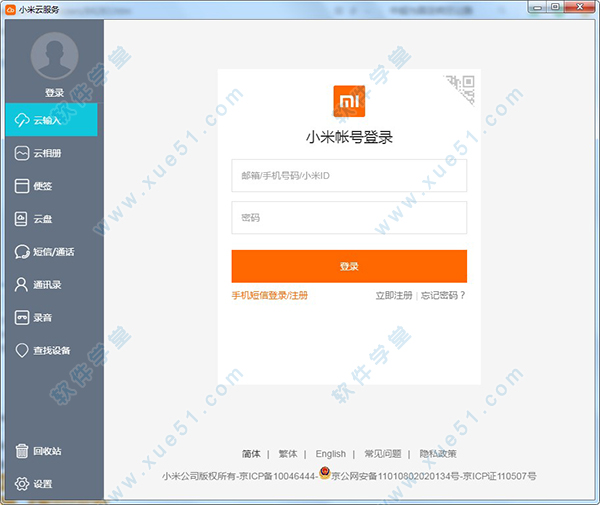Open the 设置 sidebar entry

[x=51, y=484]
